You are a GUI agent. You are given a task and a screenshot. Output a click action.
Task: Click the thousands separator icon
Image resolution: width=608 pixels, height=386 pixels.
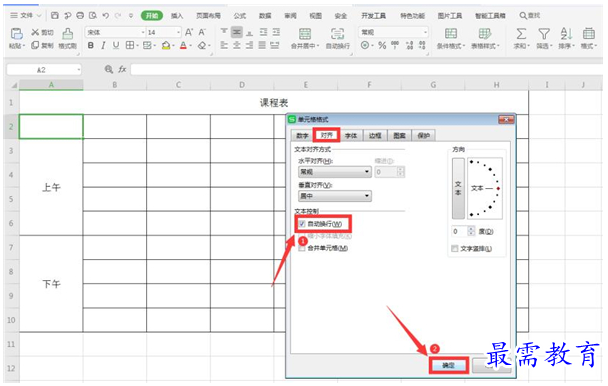click(395, 45)
